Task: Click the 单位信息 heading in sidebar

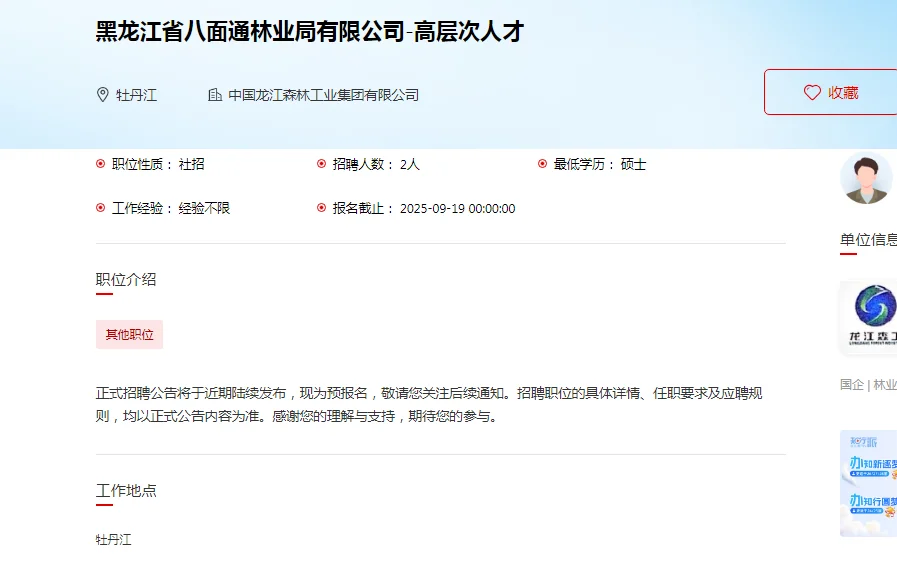Action: click(x=868, y=240)
